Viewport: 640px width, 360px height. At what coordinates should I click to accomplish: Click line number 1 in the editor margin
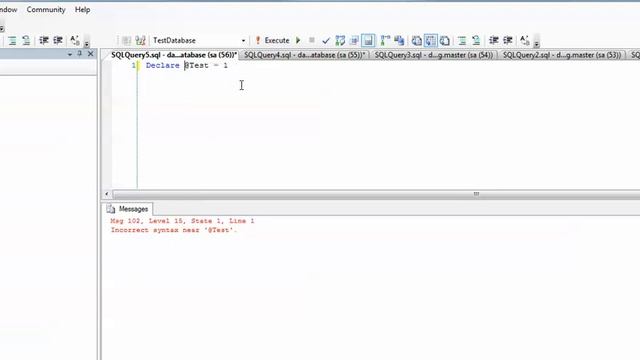click(x=133, y=65)
